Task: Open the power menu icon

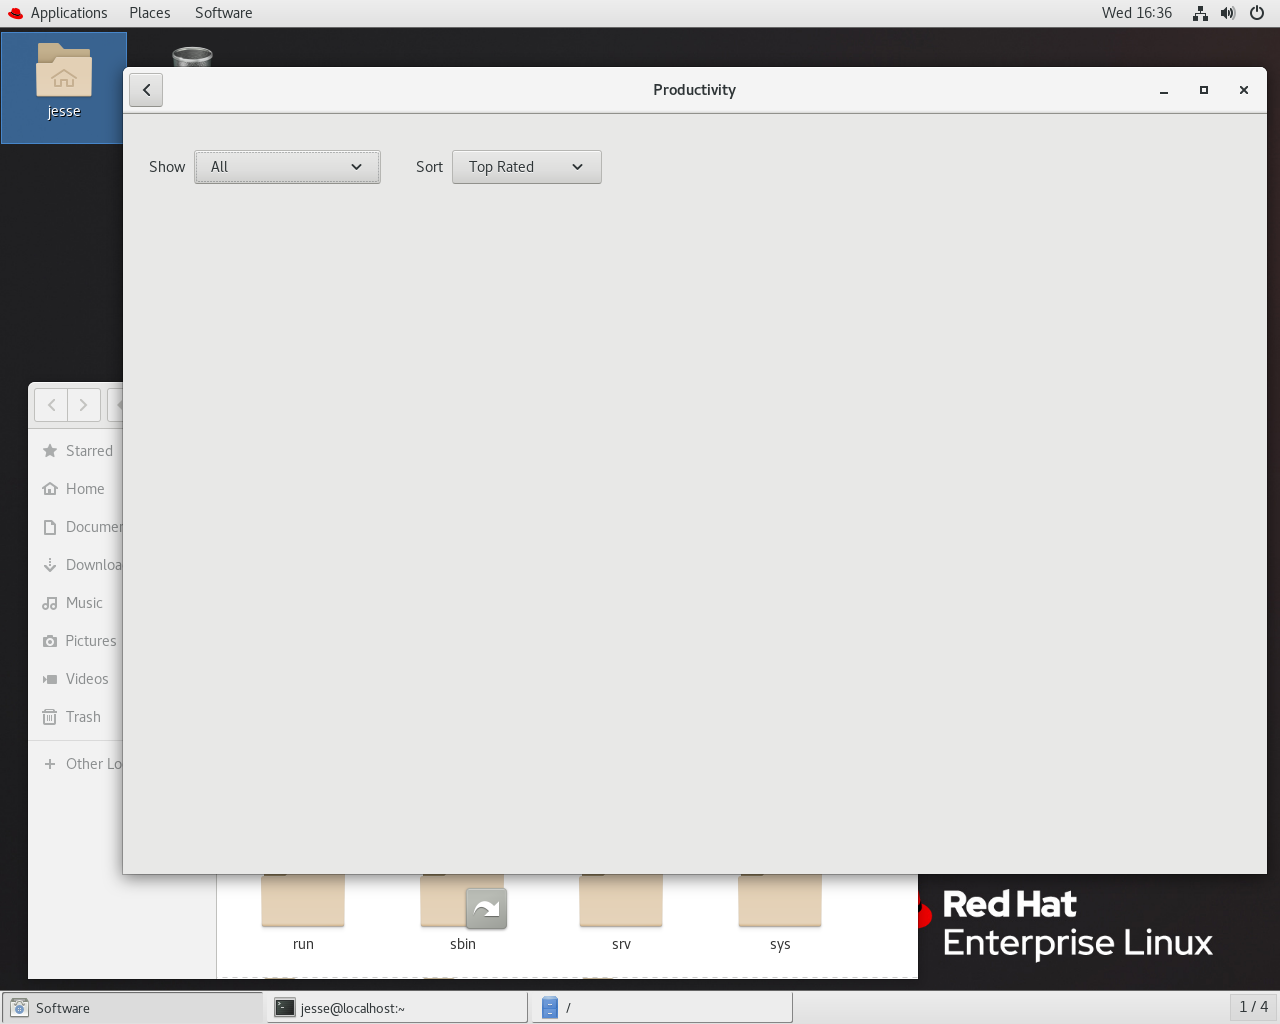Action: click(1257, 13)
